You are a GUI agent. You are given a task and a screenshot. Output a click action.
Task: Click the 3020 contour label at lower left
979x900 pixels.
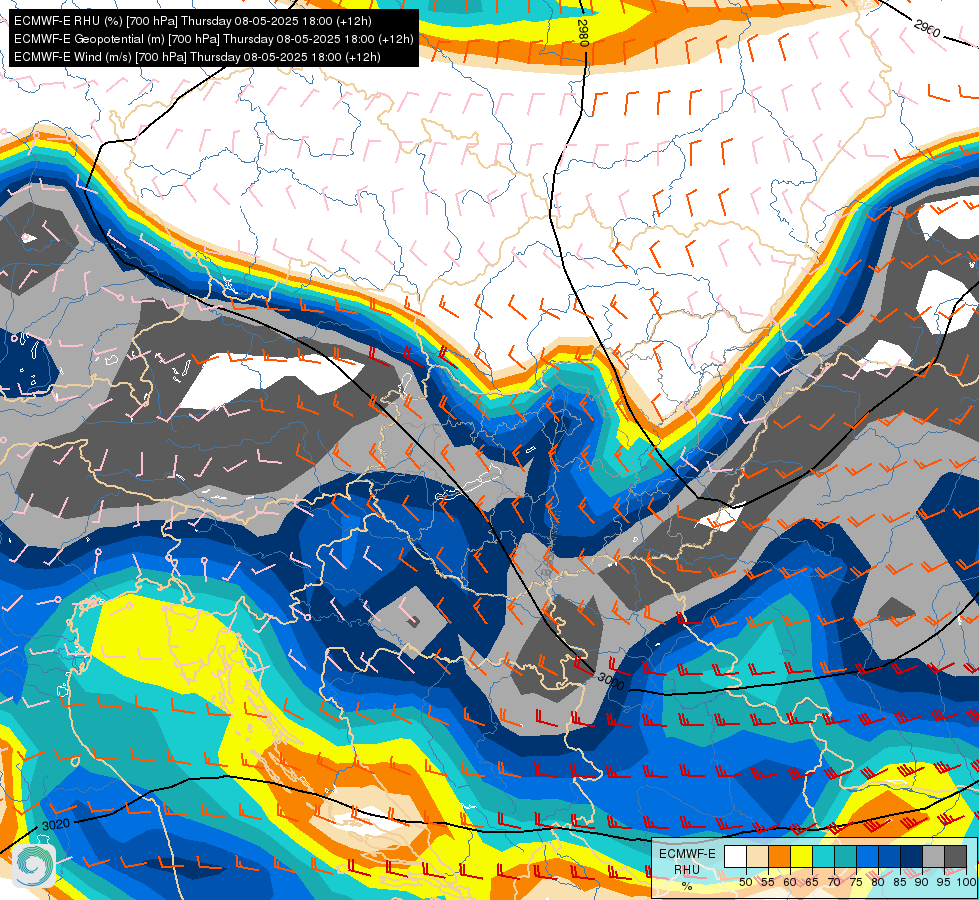pos(56,825)
